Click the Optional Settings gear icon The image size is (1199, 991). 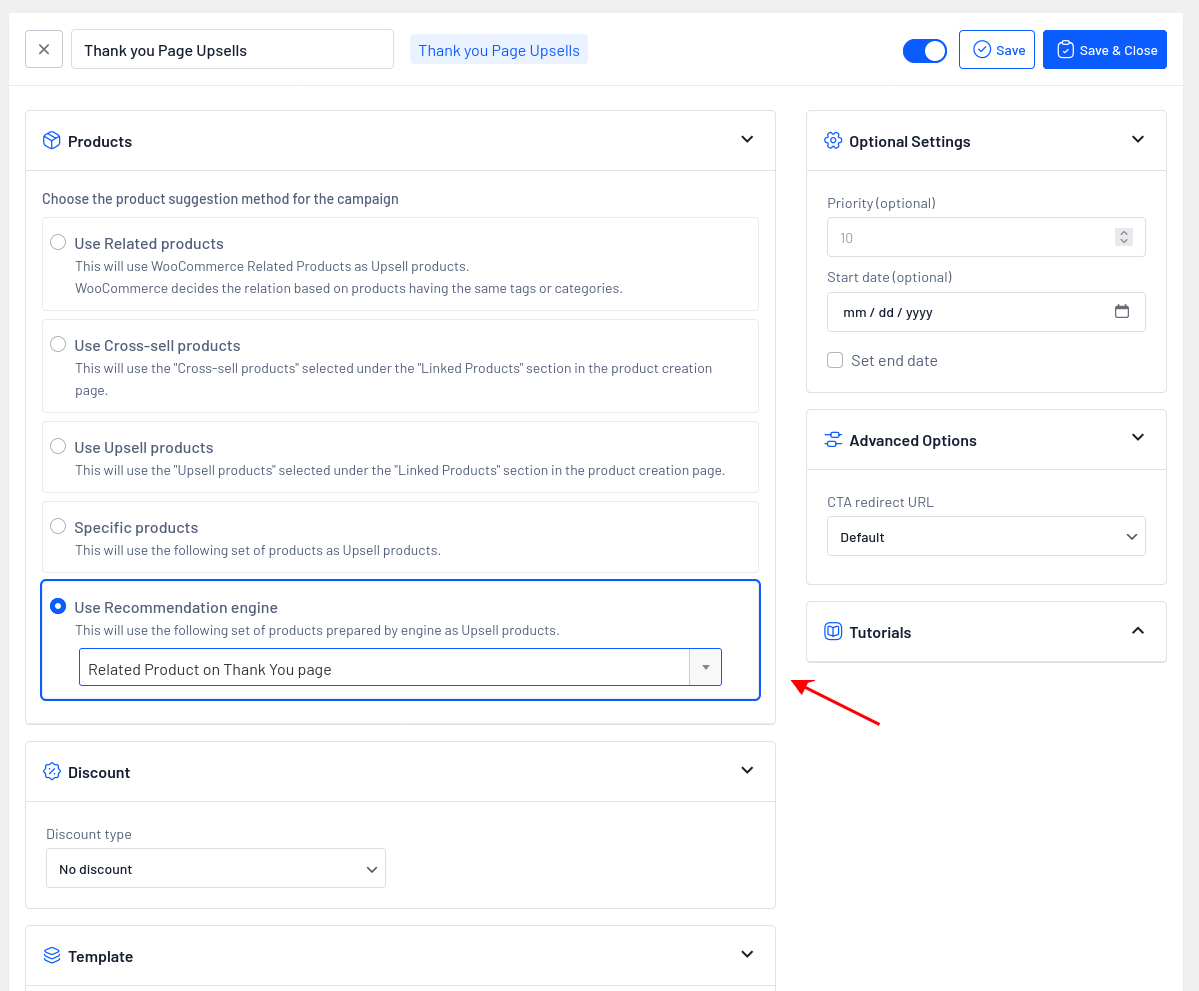pos(833,141)
